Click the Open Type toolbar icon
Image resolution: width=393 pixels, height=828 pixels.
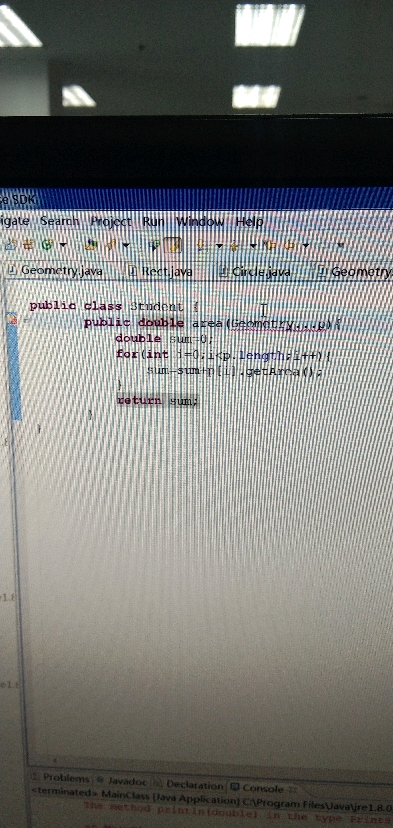pyautogui.click(x=91, y=245)
